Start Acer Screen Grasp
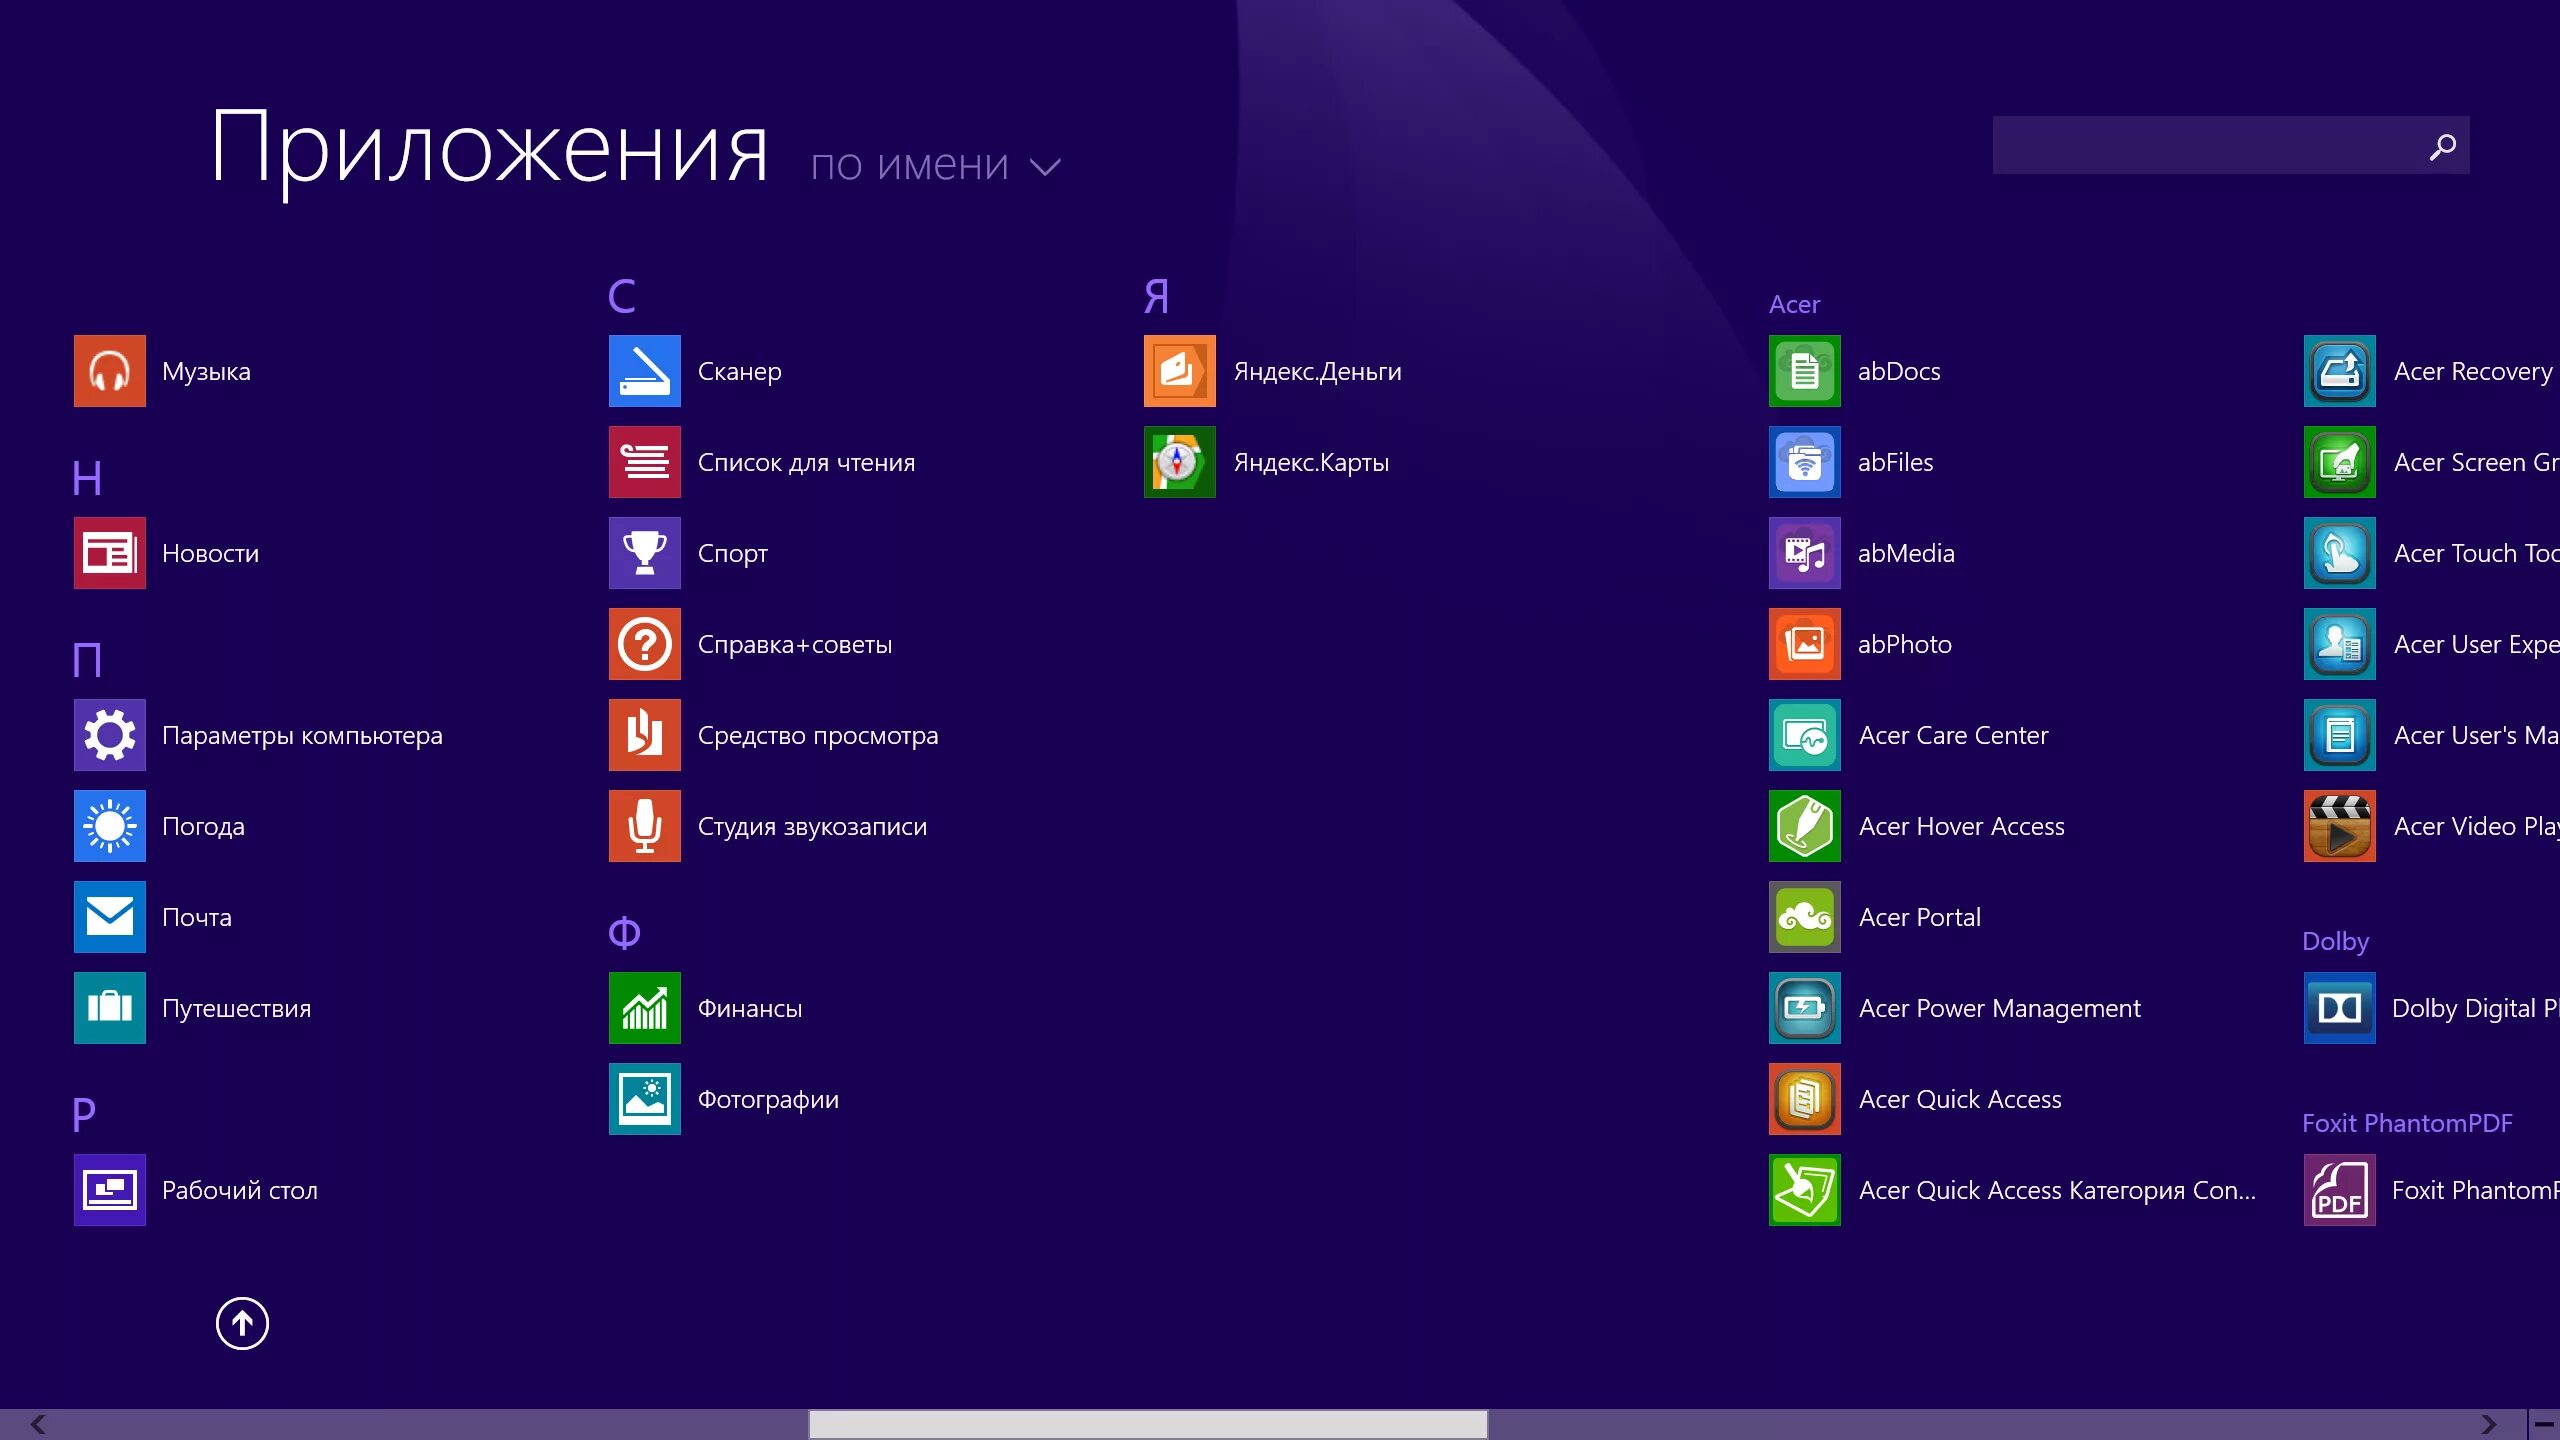 pyautogui.click(x=2470, y=462)
